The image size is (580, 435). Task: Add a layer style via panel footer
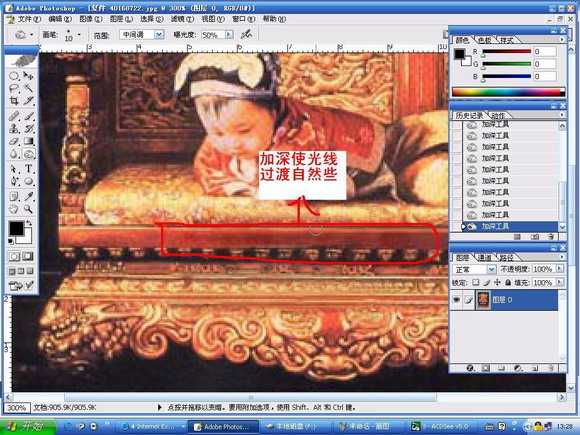[x=470, y=368]
